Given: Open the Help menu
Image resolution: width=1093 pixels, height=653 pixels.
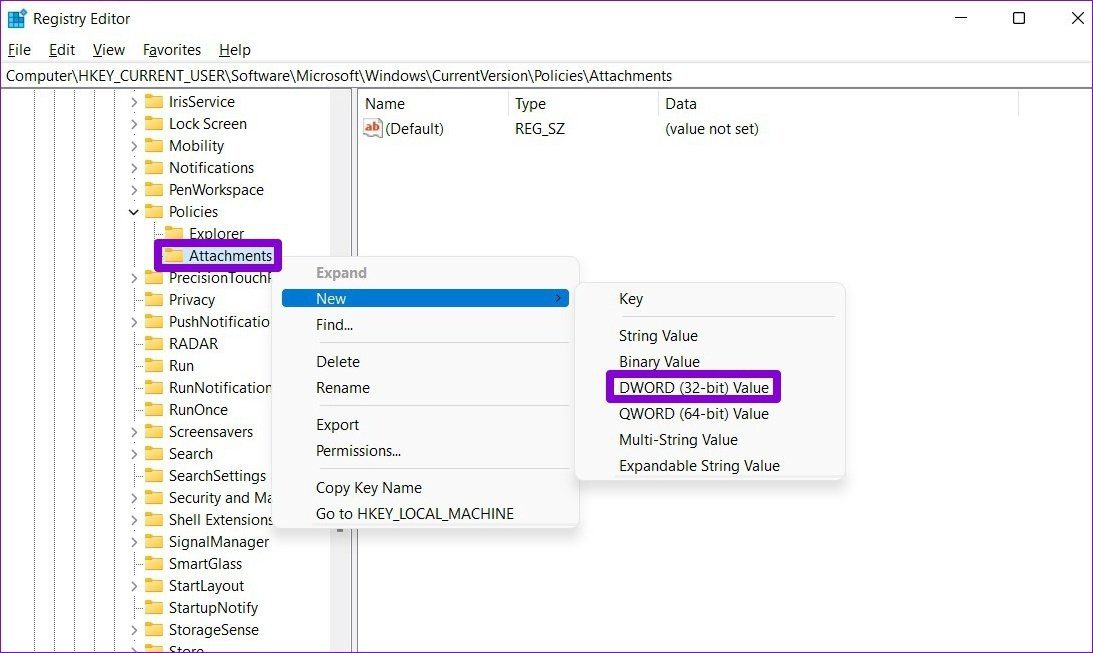Looking at the screenshot, I should click(x=234, y=50).
